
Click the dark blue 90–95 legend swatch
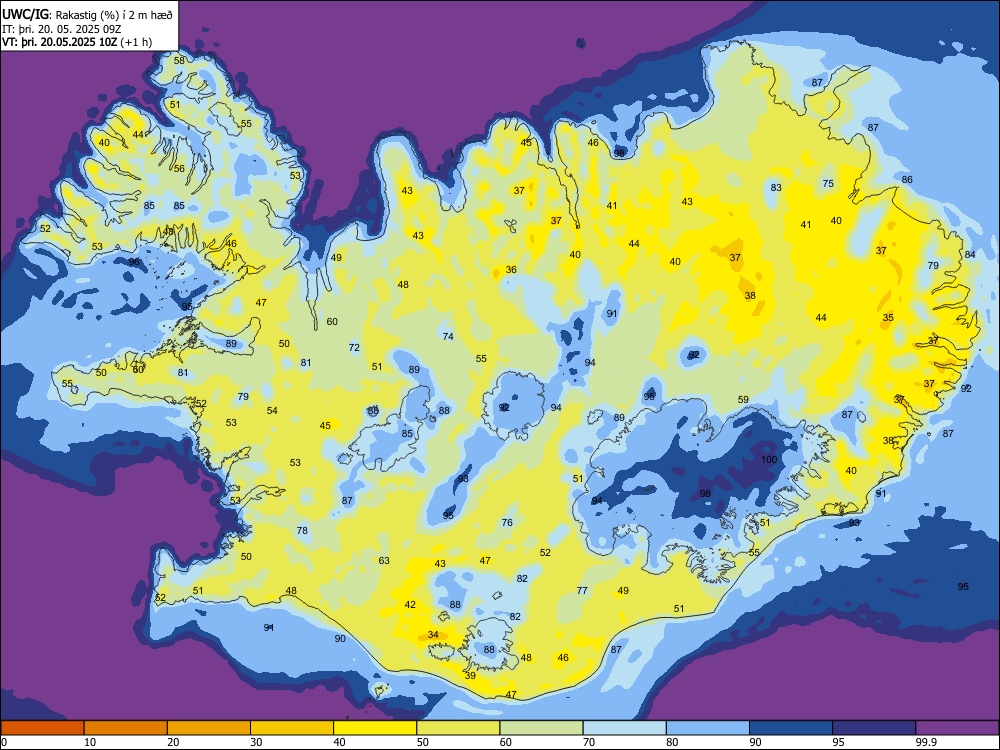coord(791,728)
